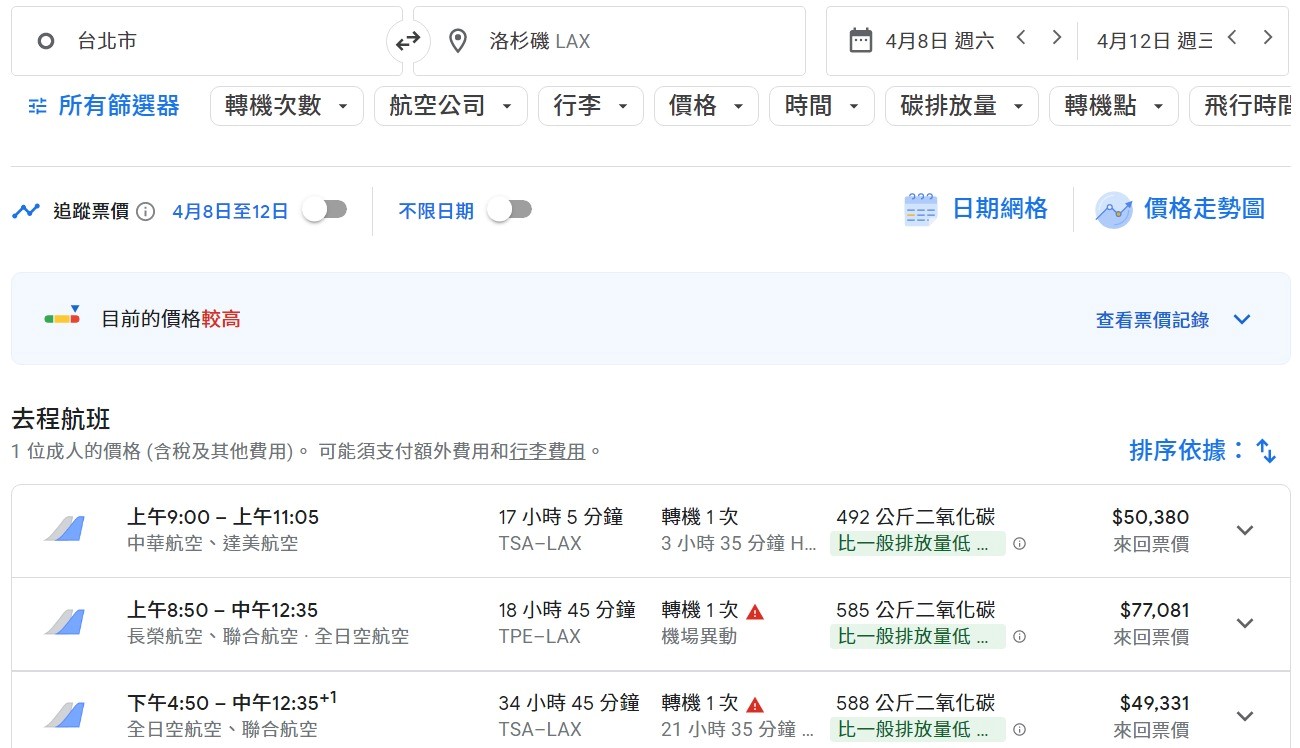Viewport: 1300px width, 748px height.
Task: Open the 價格走勢圖 price graph icon
Action: pyautogui.click(x=1113, y=210)
